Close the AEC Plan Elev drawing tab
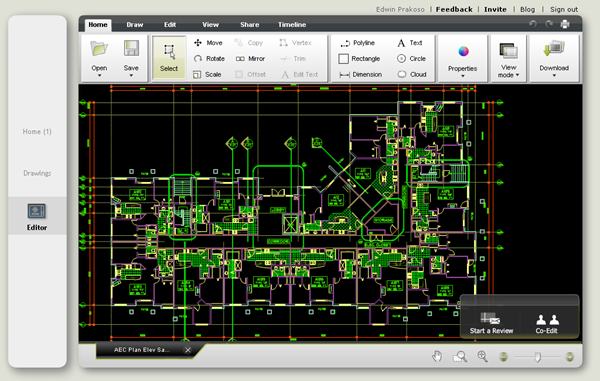The image size is (600, 381). (x=188, y=350)
